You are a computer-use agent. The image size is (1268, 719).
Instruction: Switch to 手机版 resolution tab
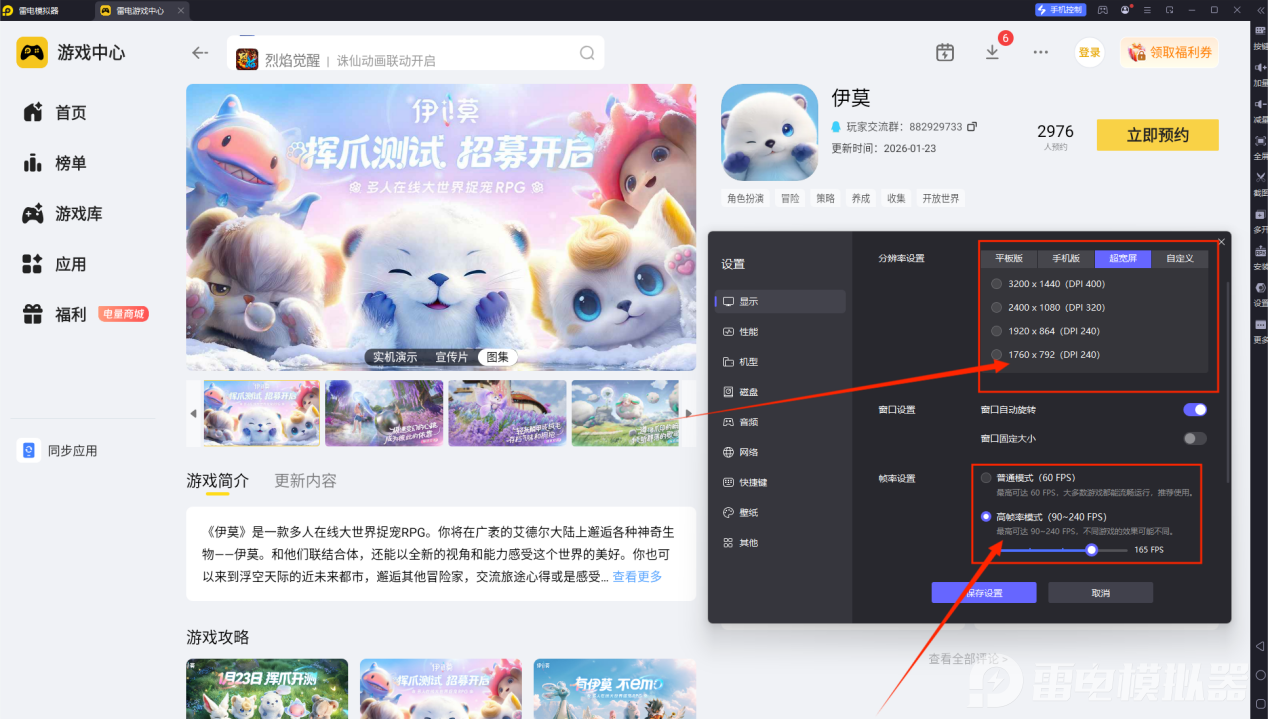coord(1066,258)
